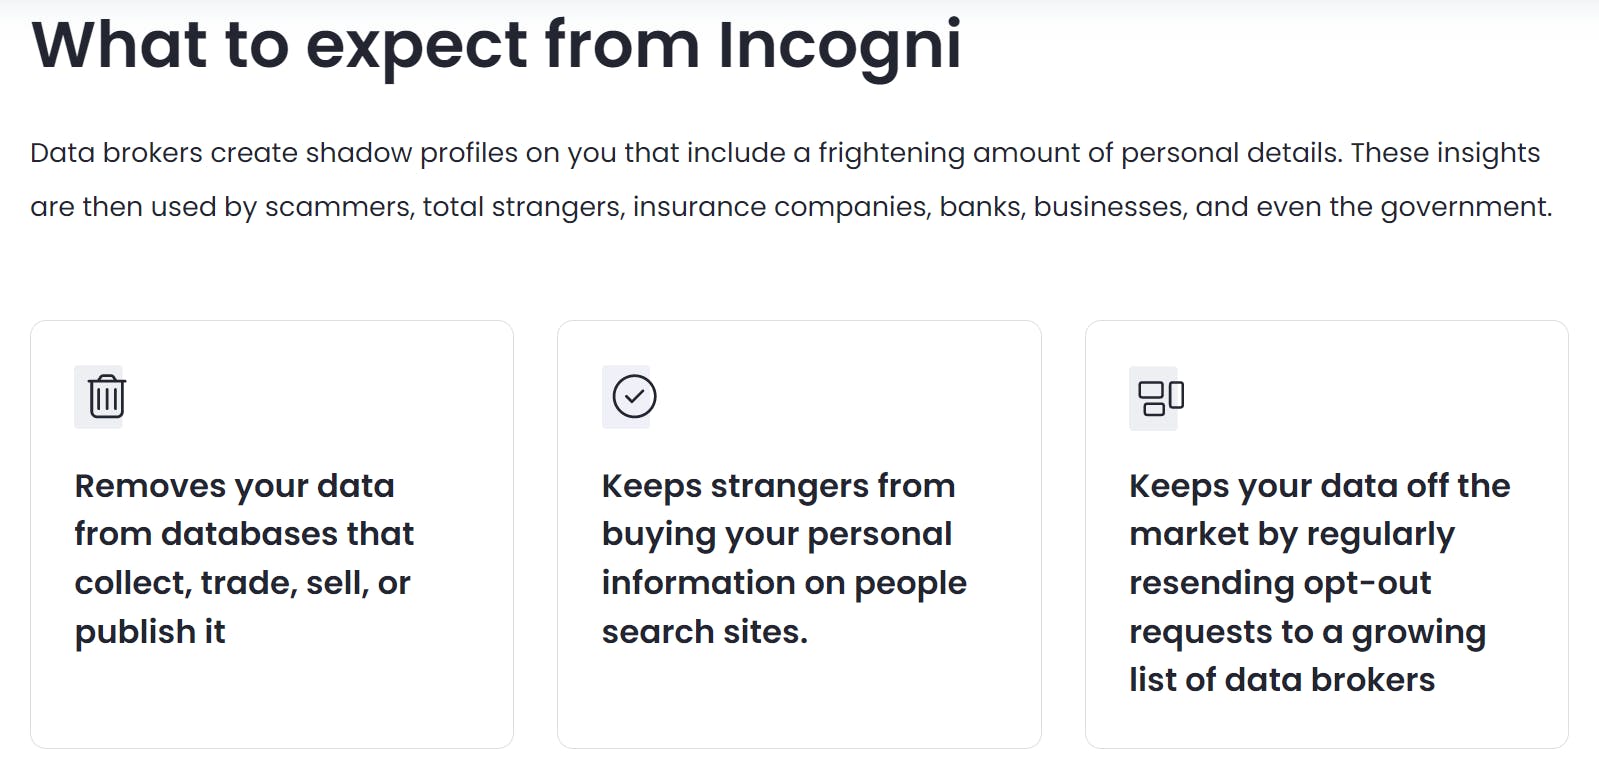Image resolution: width=1599 pixels, height=759 pixels.
Task: Click the word 'Incogni' in the heading
Action: tap(840, 45)
